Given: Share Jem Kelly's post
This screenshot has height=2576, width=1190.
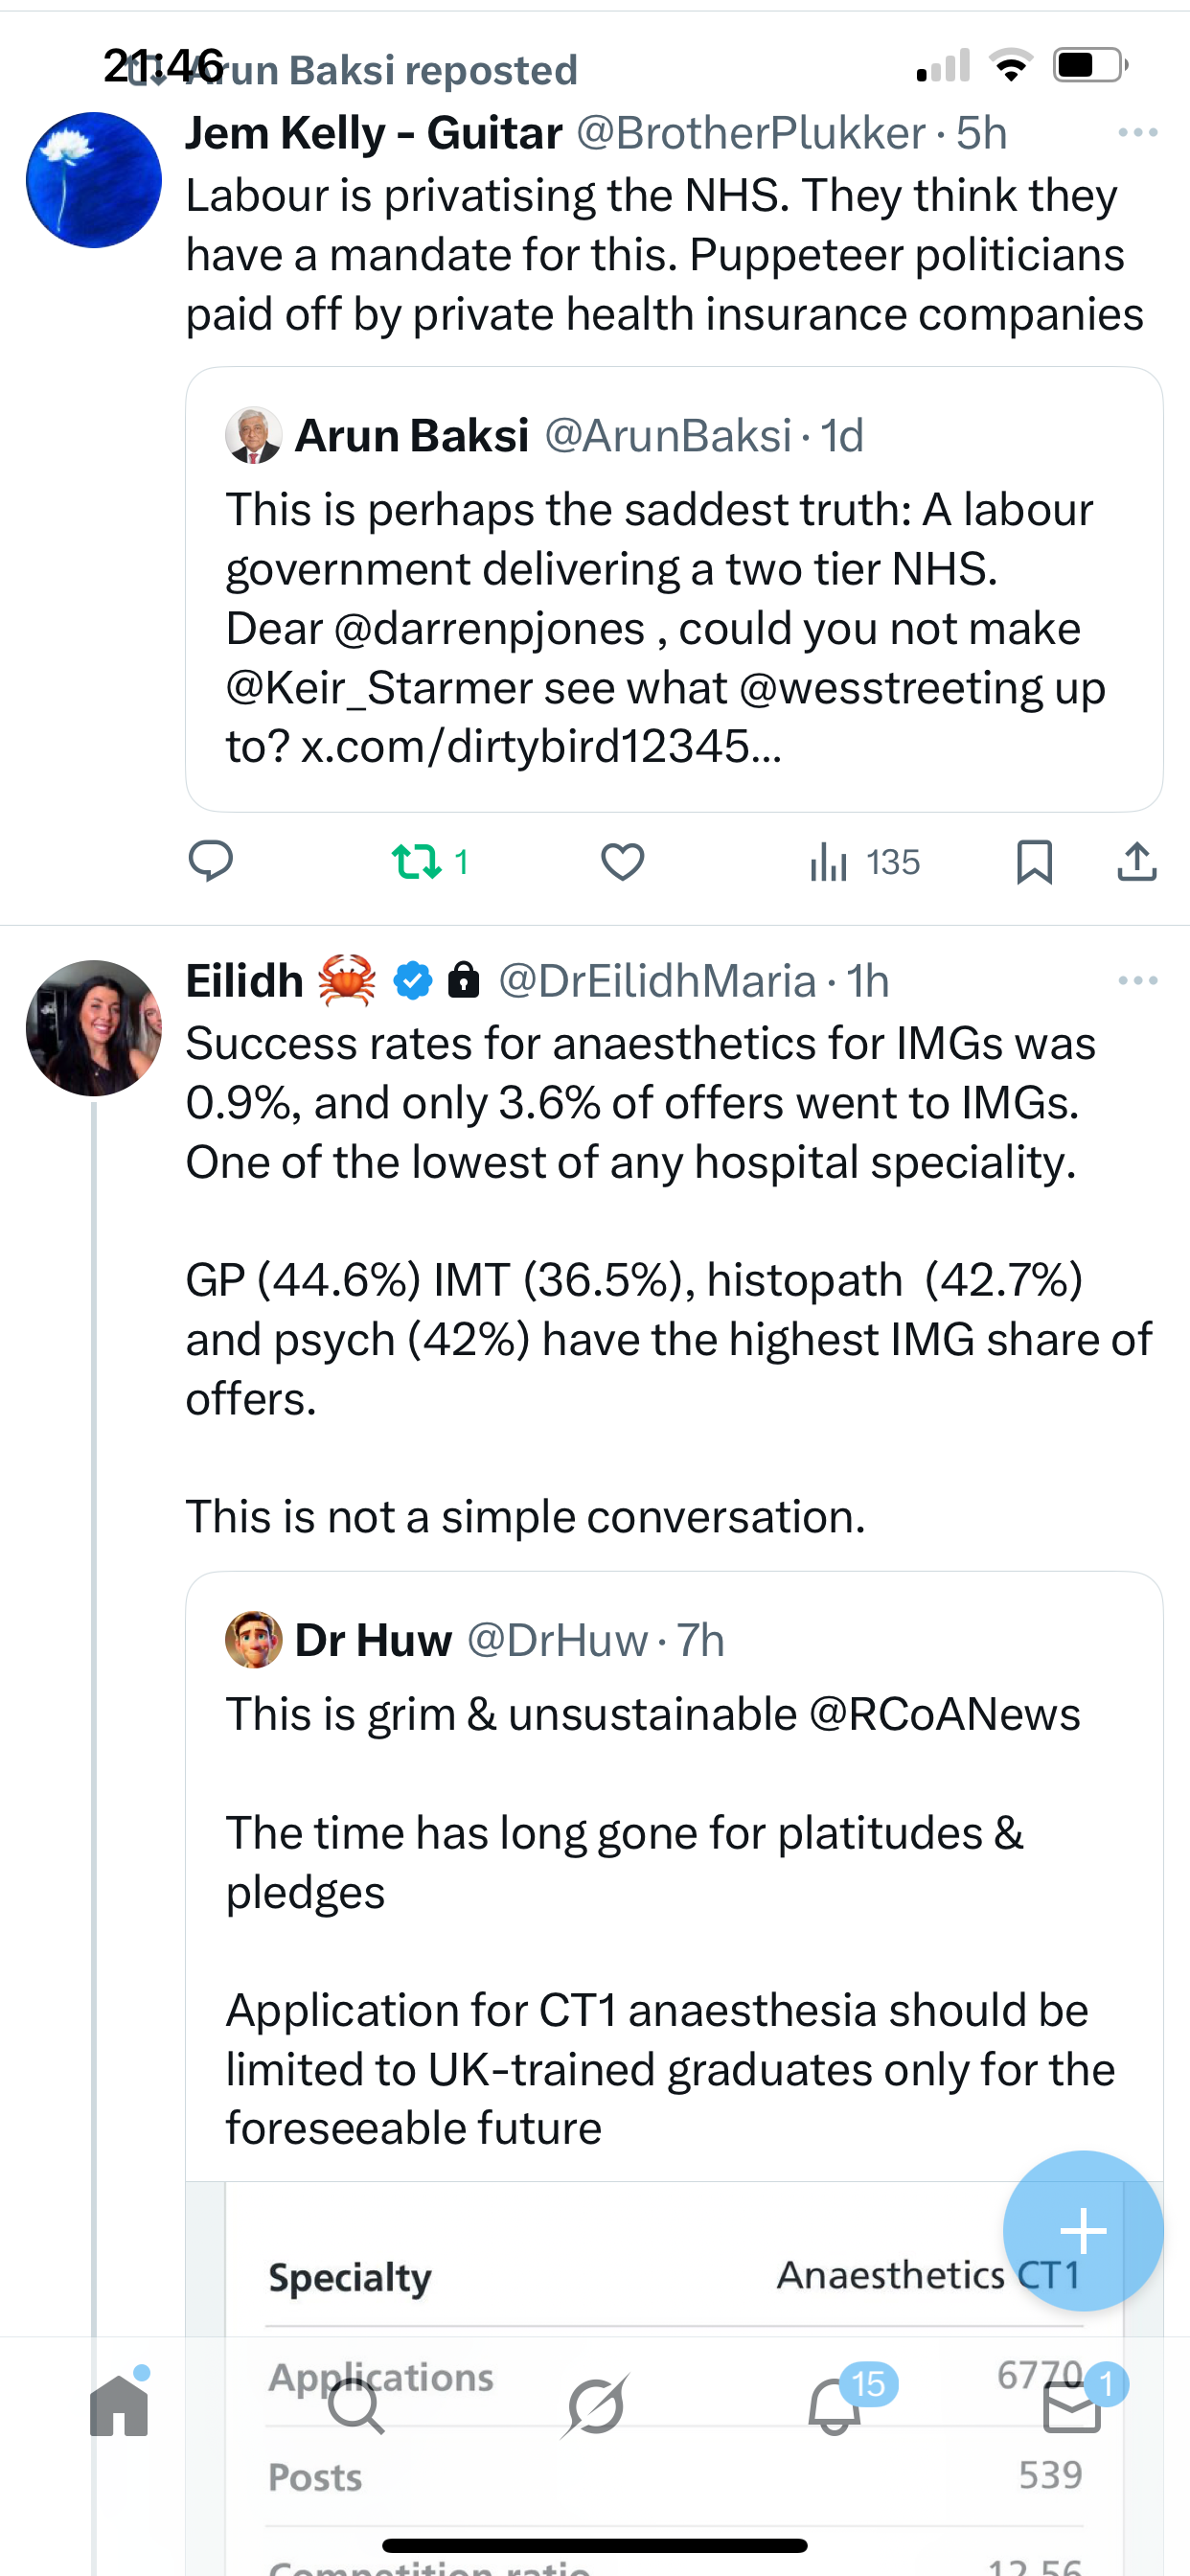Looking at the screenshot, I should point(1137,861).
